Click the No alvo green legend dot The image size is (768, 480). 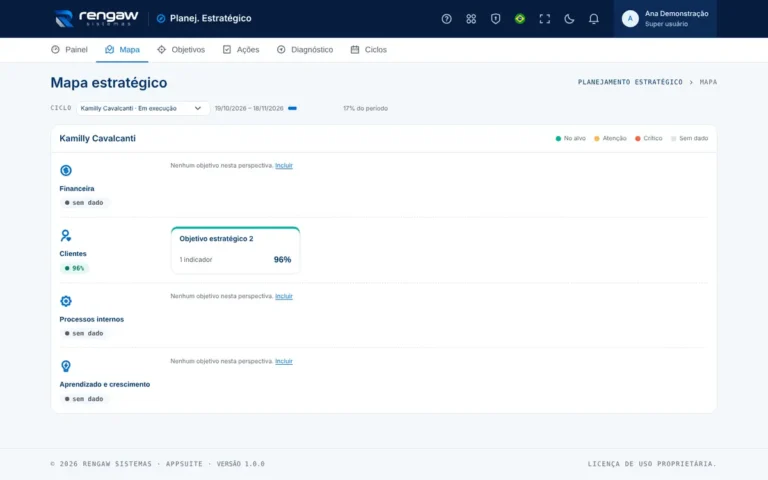pos(558,139)
